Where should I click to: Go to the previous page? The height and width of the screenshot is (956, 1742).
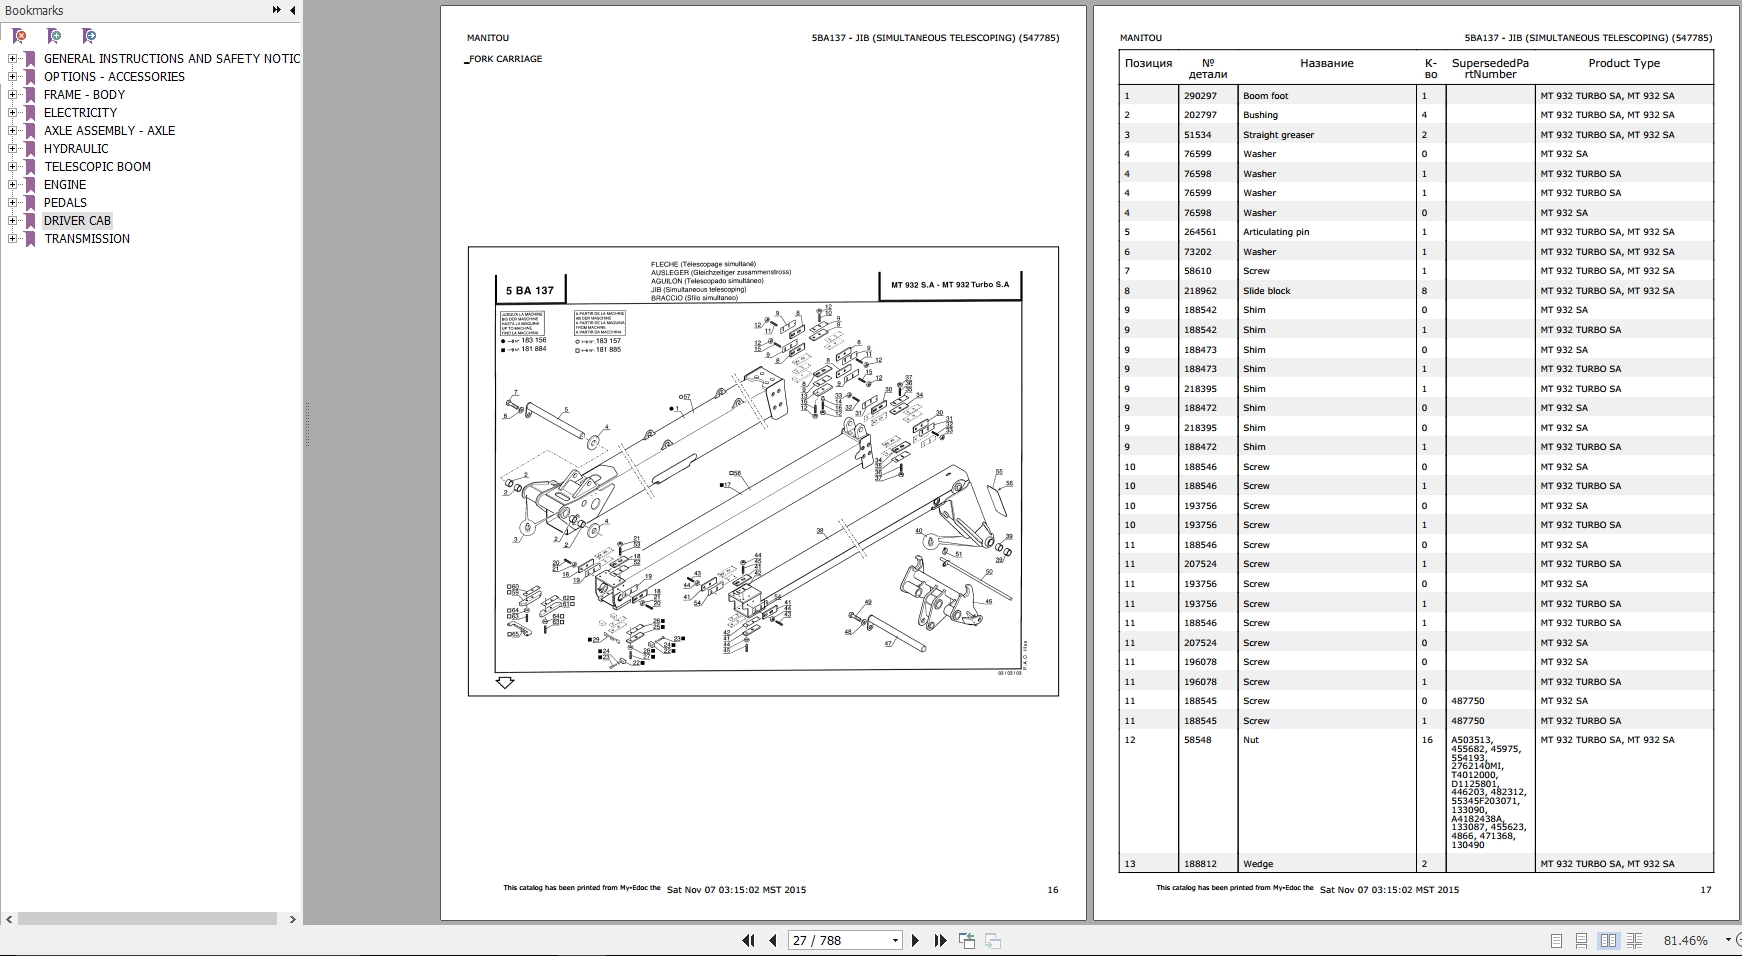772,940
